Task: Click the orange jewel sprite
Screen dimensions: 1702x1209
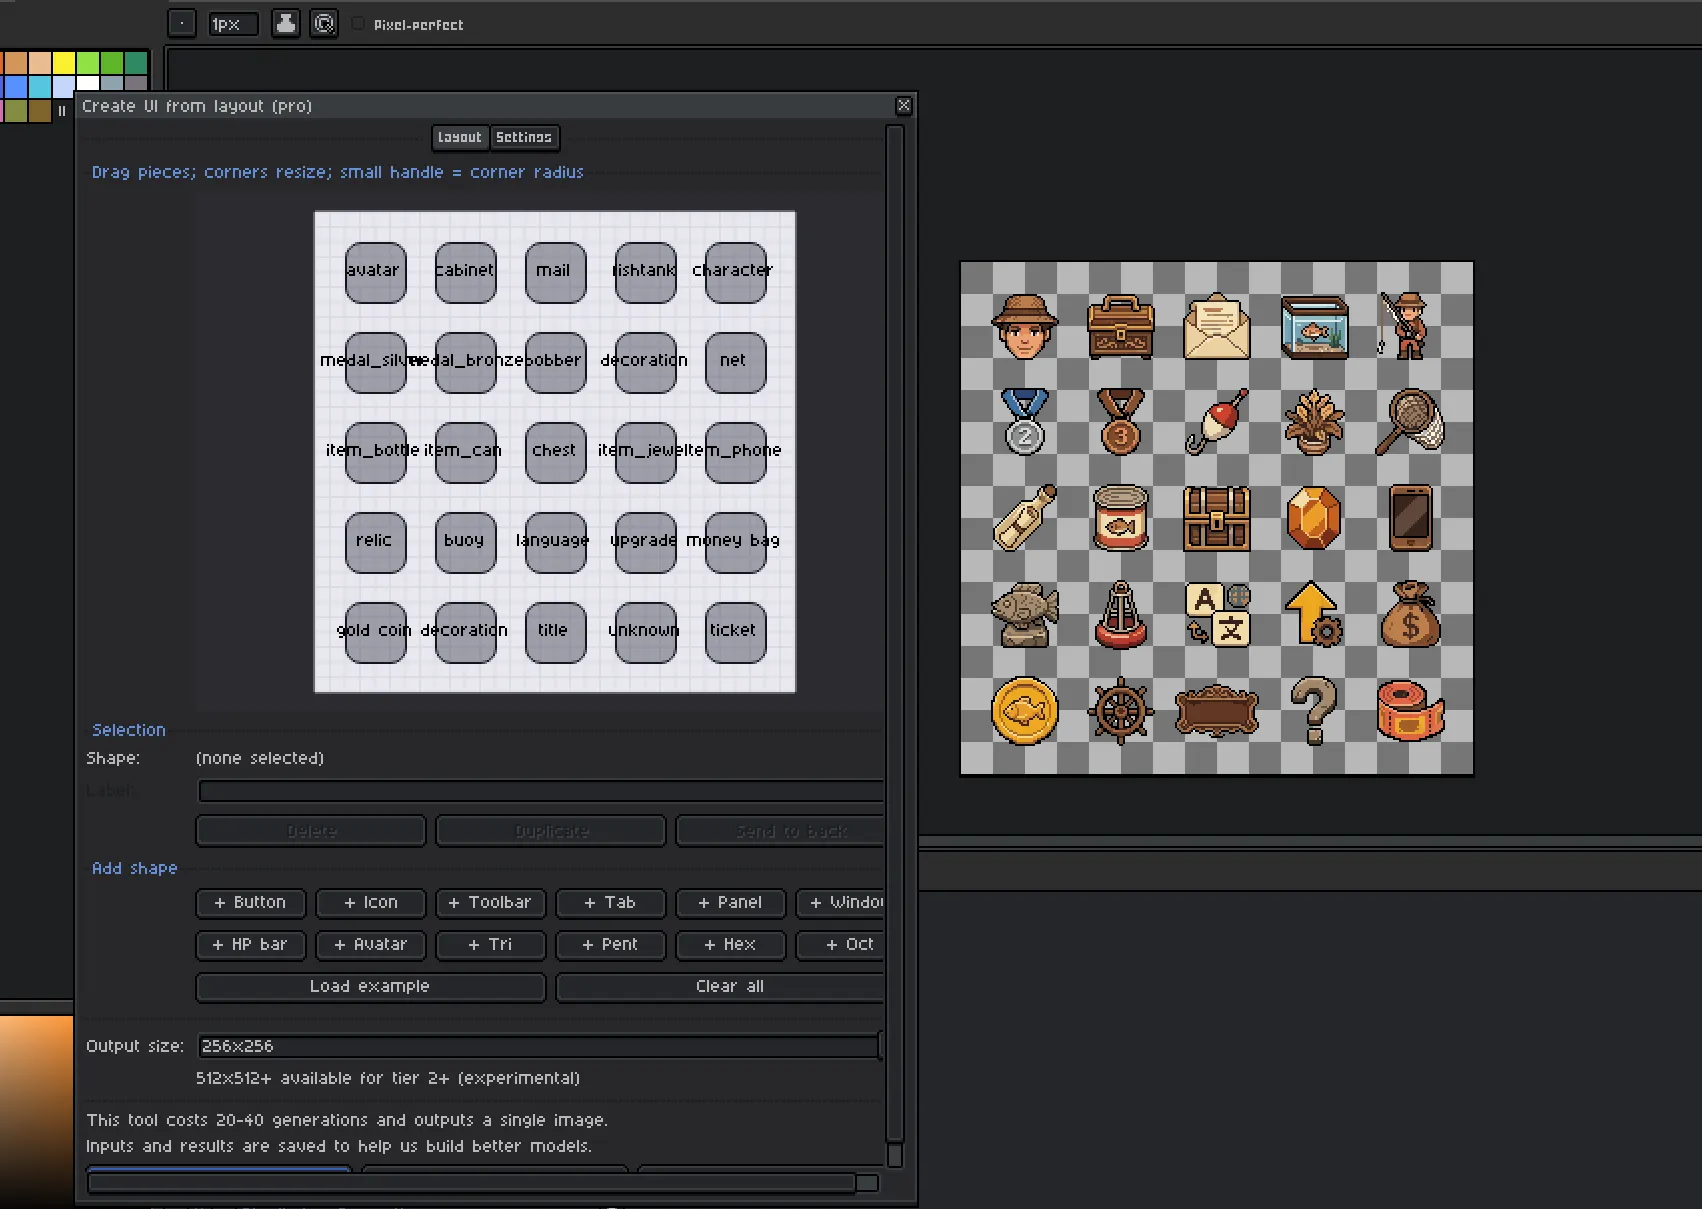Action: [1314, 518]
